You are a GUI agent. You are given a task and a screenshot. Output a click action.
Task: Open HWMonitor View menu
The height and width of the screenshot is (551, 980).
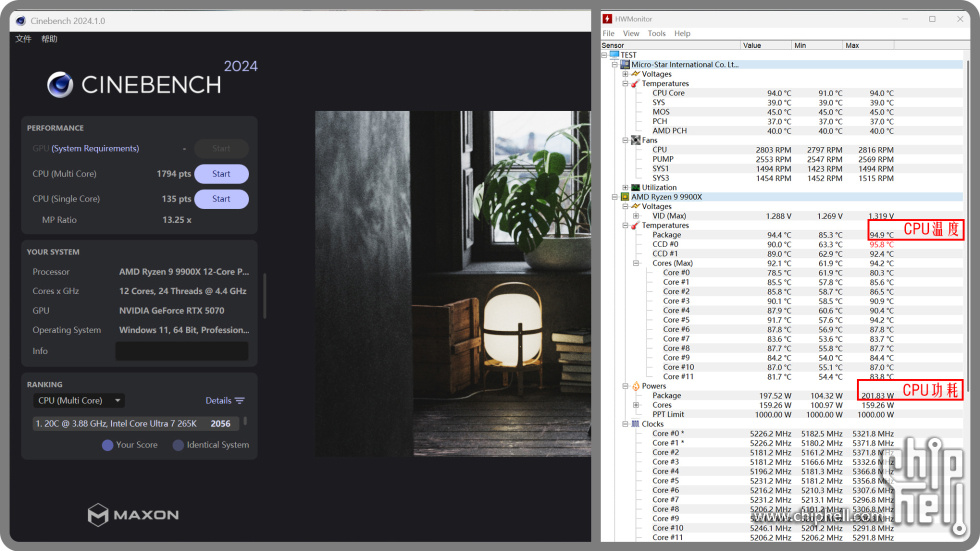point(631,33)
